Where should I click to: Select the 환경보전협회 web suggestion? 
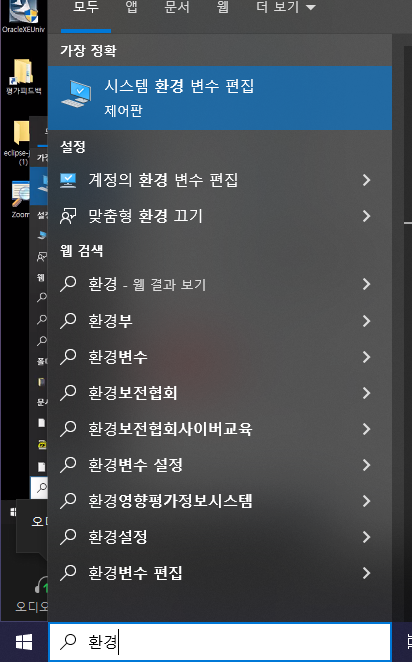point(220,393)
